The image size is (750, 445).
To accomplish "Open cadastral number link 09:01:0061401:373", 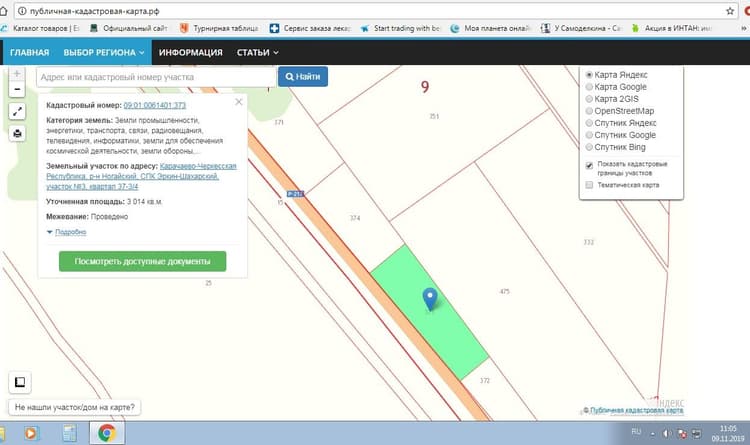I will point(154,105).
